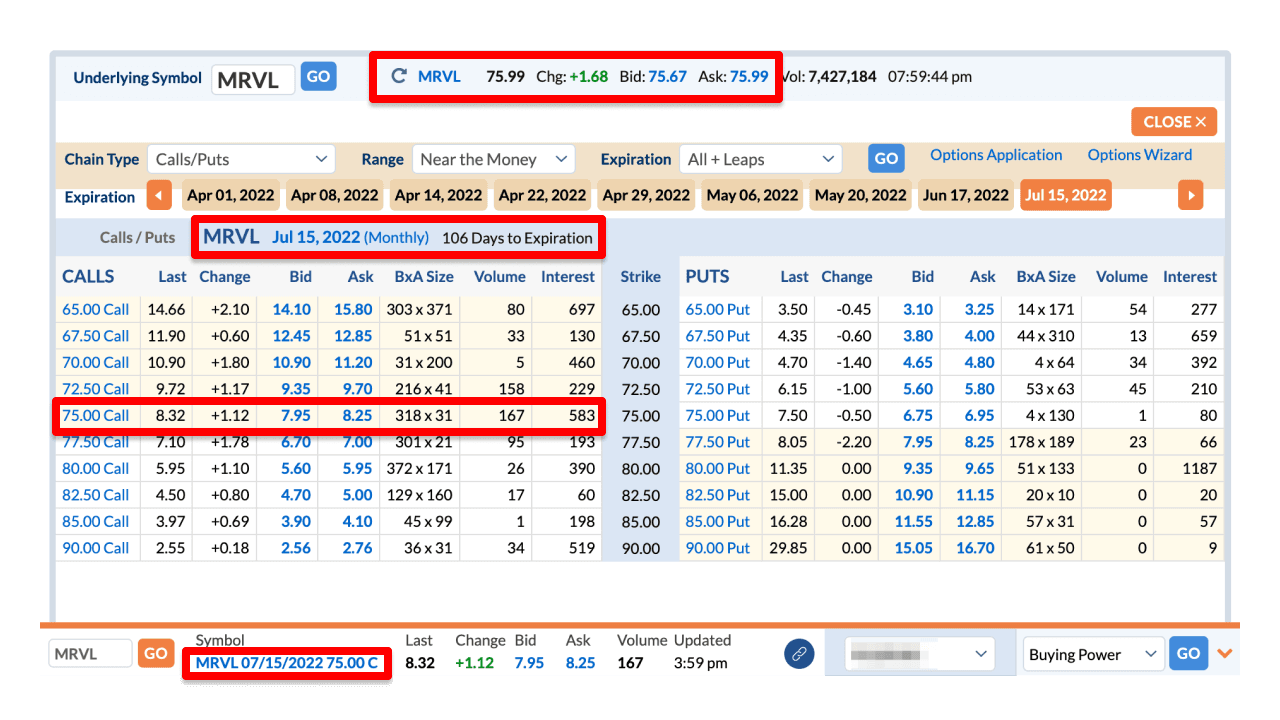This screenshot has height=720, width=1280.
Task: Go to previous expiration dates arrow
Action: point(159,195)
